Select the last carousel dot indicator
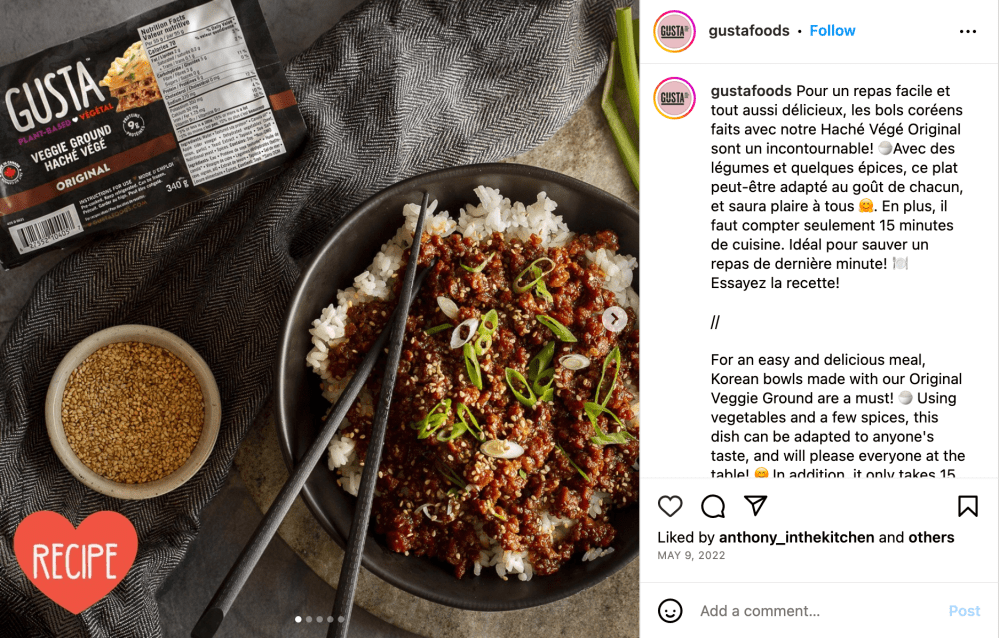 (341, 619)
